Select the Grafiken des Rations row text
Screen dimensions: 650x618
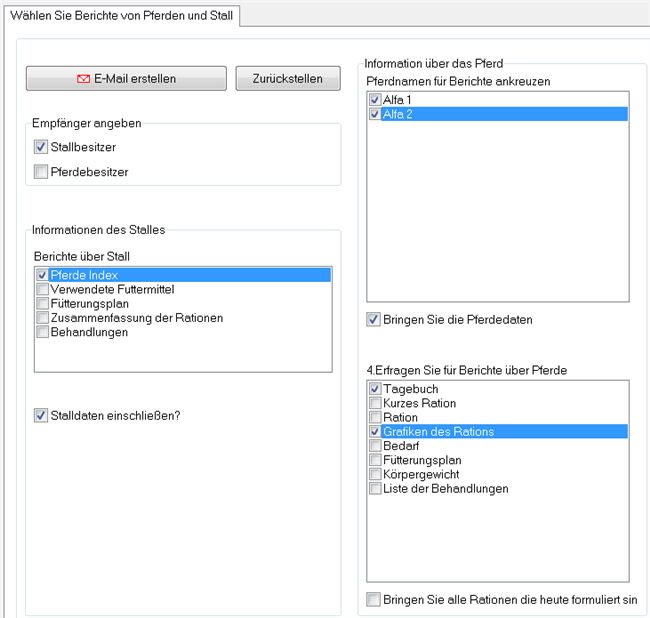(439, 432)
